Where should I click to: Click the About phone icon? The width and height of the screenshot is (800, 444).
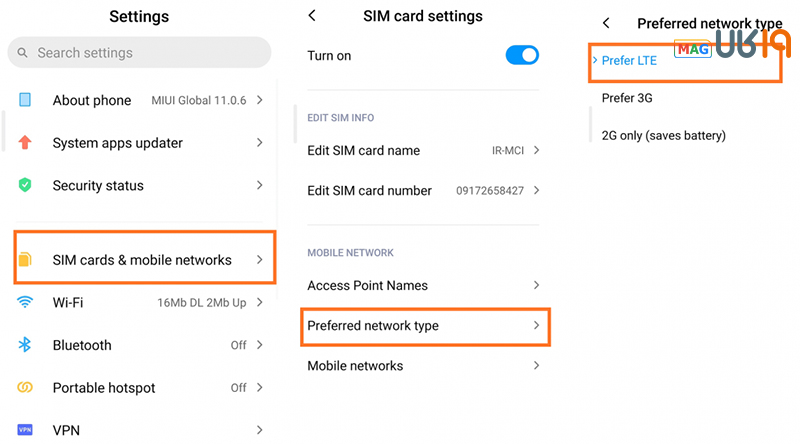(25, 100)
